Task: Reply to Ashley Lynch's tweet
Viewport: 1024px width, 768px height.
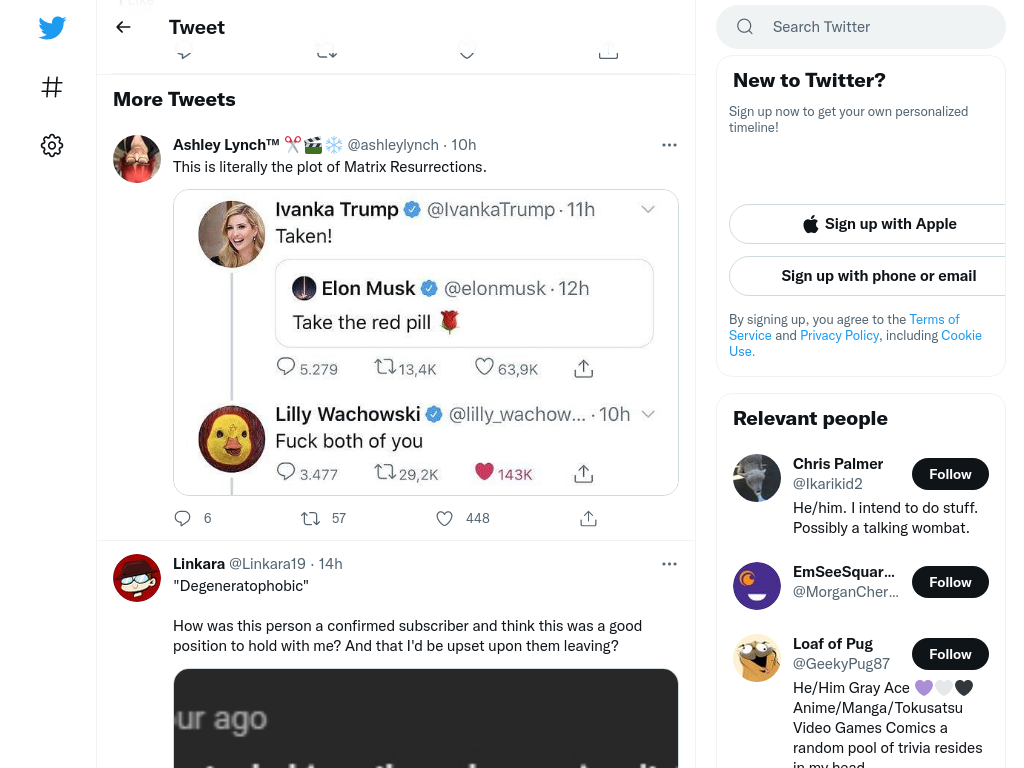Action: pyautogui.click(x=182, y=519)
